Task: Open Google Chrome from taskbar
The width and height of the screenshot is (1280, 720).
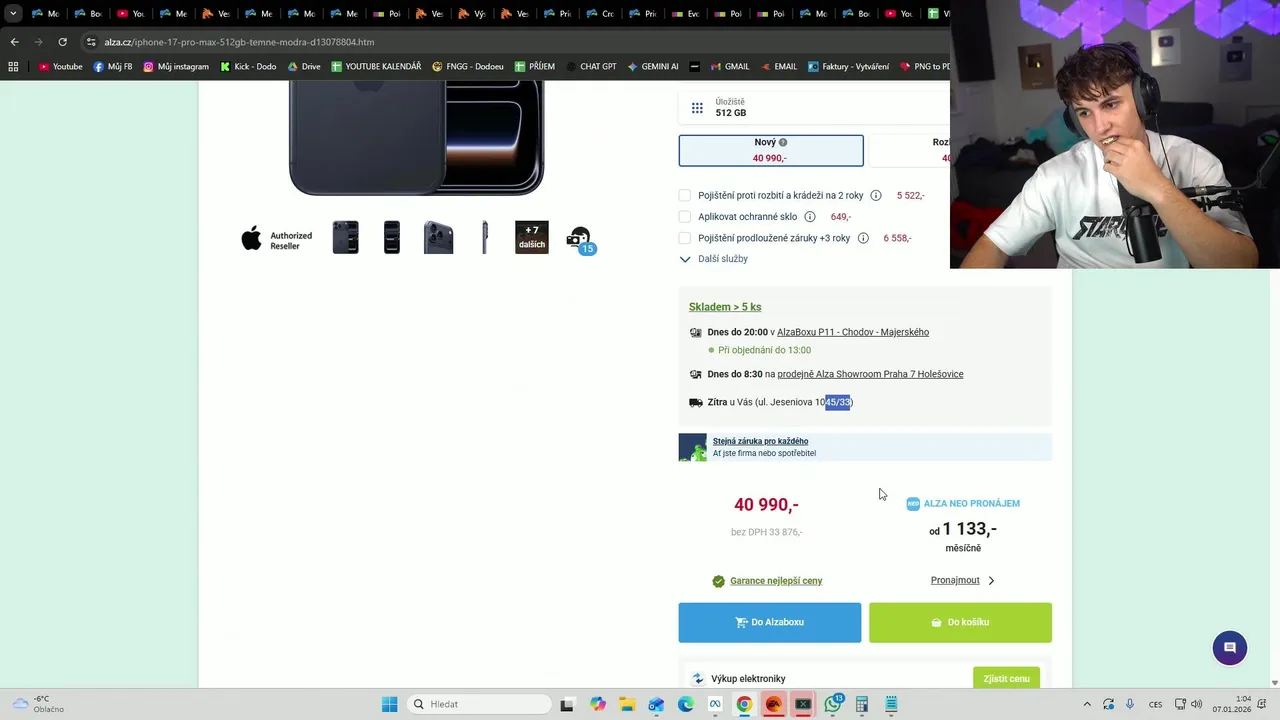Action: pos(744,704)
